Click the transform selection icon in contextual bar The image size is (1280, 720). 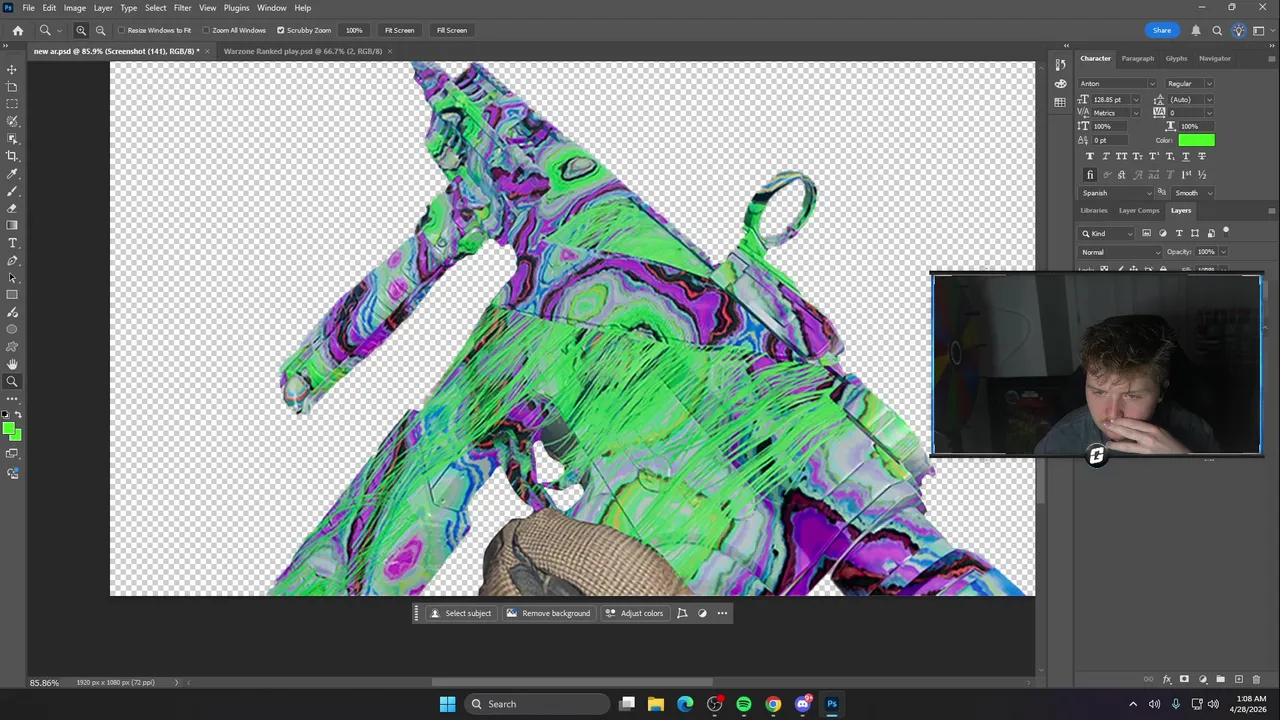[x=682, y=613]
